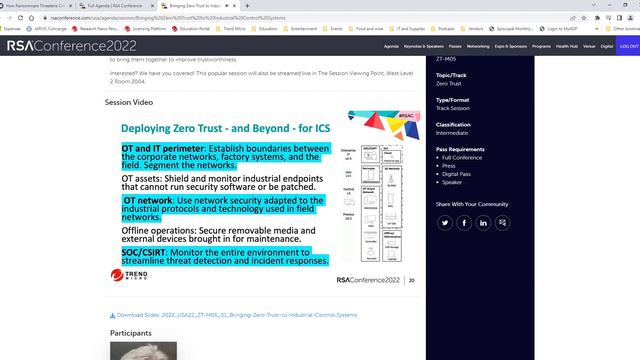
Task: Close the Full Agenda tab
Action: (x=152, y=6)
